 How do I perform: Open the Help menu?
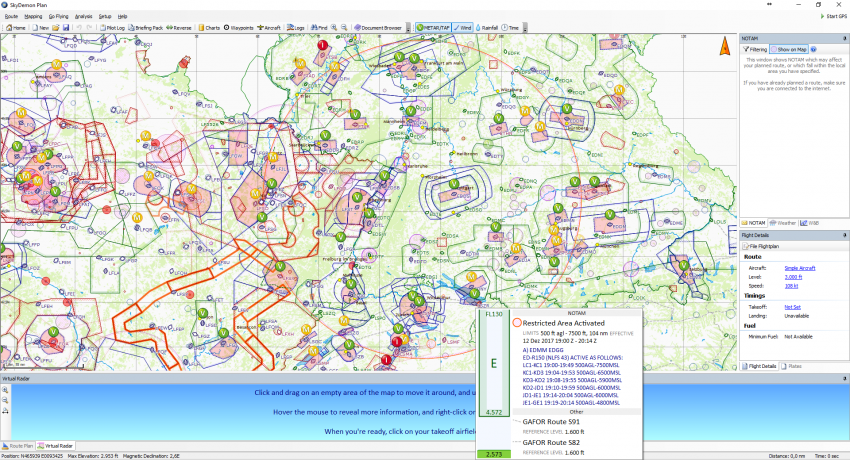pos(123,16)
